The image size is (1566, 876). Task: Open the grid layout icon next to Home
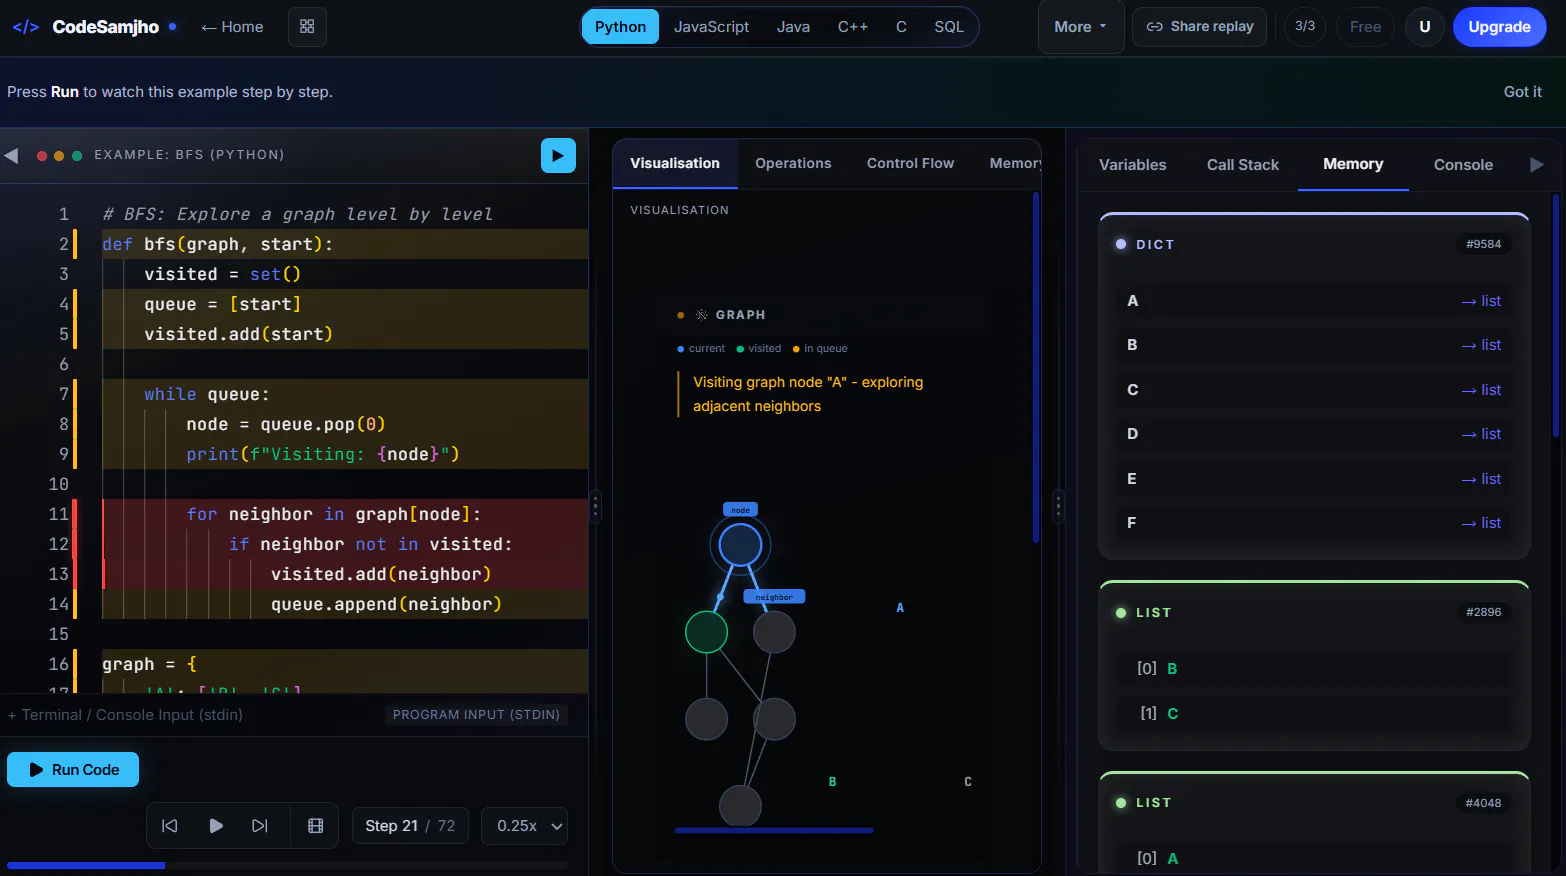click(x=307, y=27)
